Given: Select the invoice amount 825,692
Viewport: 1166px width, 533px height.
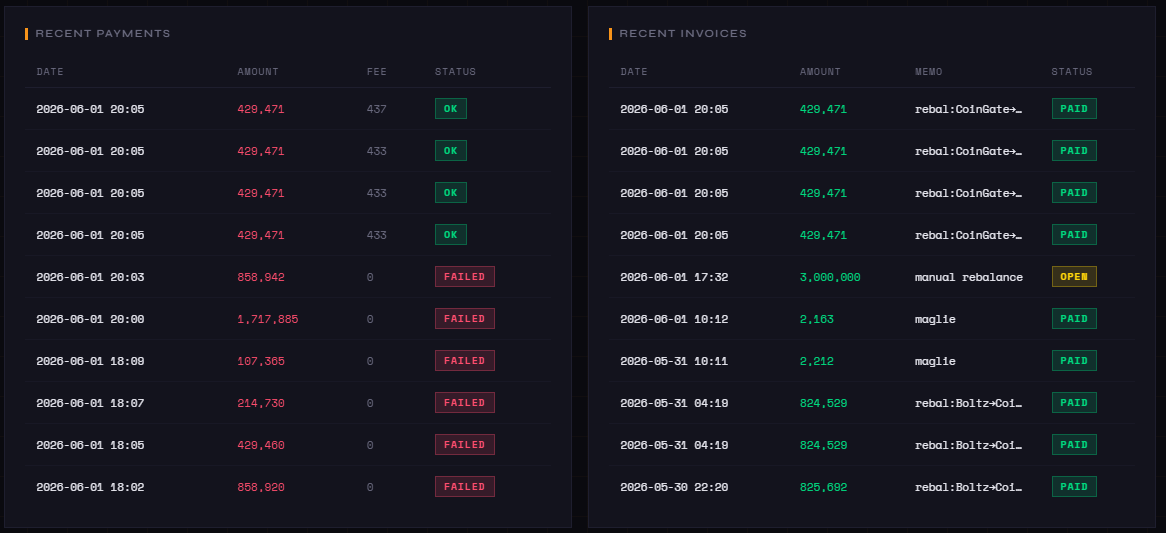Looking at the screenshot, I should coord(823,488).
